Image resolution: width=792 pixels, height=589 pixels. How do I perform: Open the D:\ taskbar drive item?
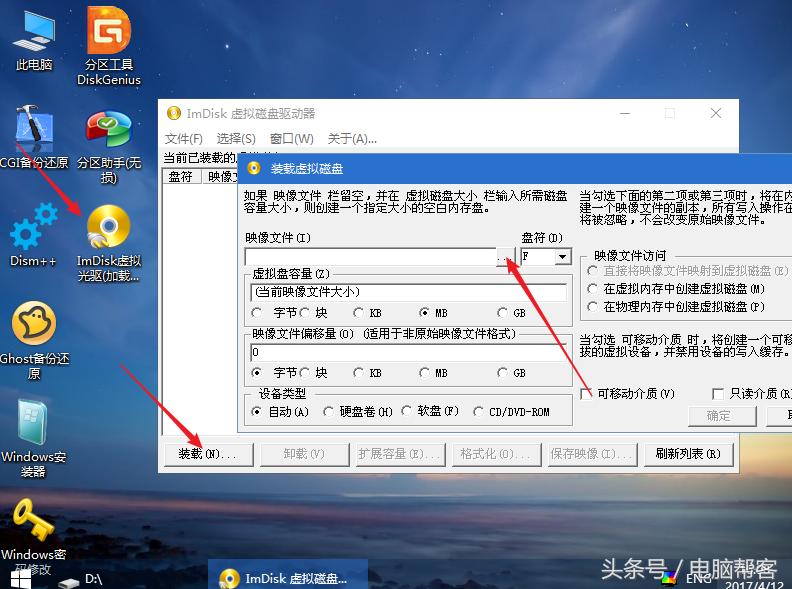click(x=81, y=579)
